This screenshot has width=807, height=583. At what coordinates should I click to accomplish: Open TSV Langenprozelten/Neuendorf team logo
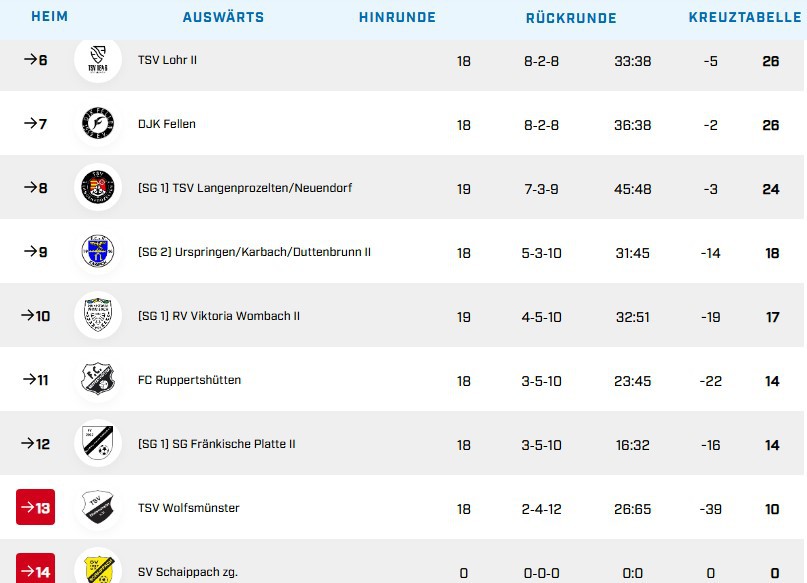pyautogui.click(x=98, y=188)
